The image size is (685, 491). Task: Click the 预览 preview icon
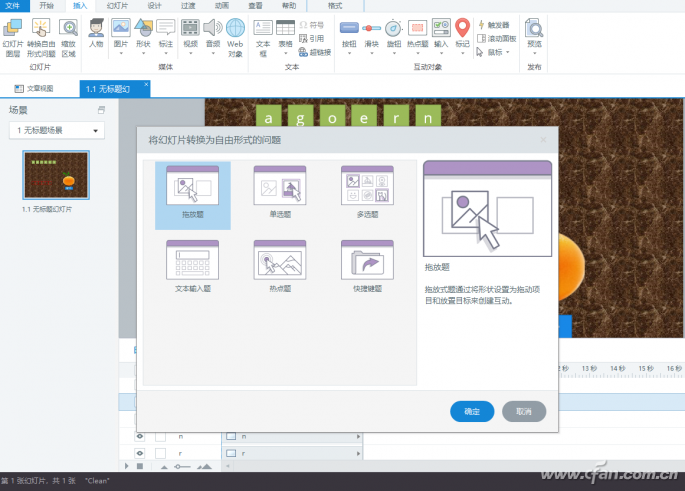pos(534,28)
